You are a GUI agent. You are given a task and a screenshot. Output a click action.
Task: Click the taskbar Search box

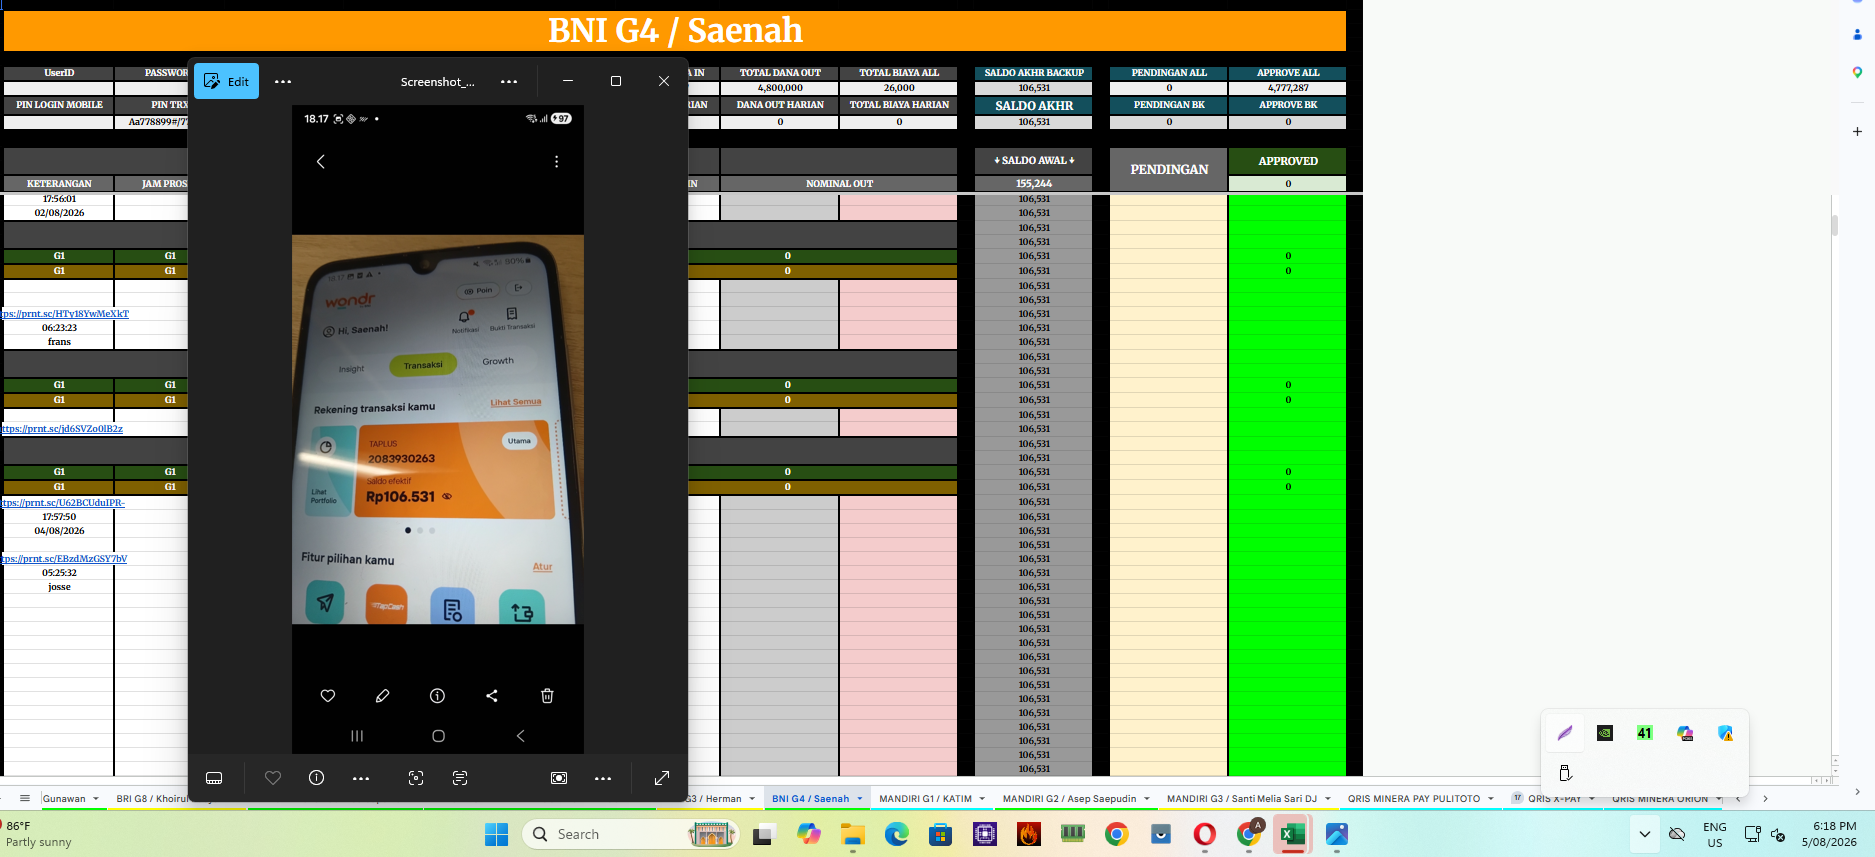[x=630, y=834]
